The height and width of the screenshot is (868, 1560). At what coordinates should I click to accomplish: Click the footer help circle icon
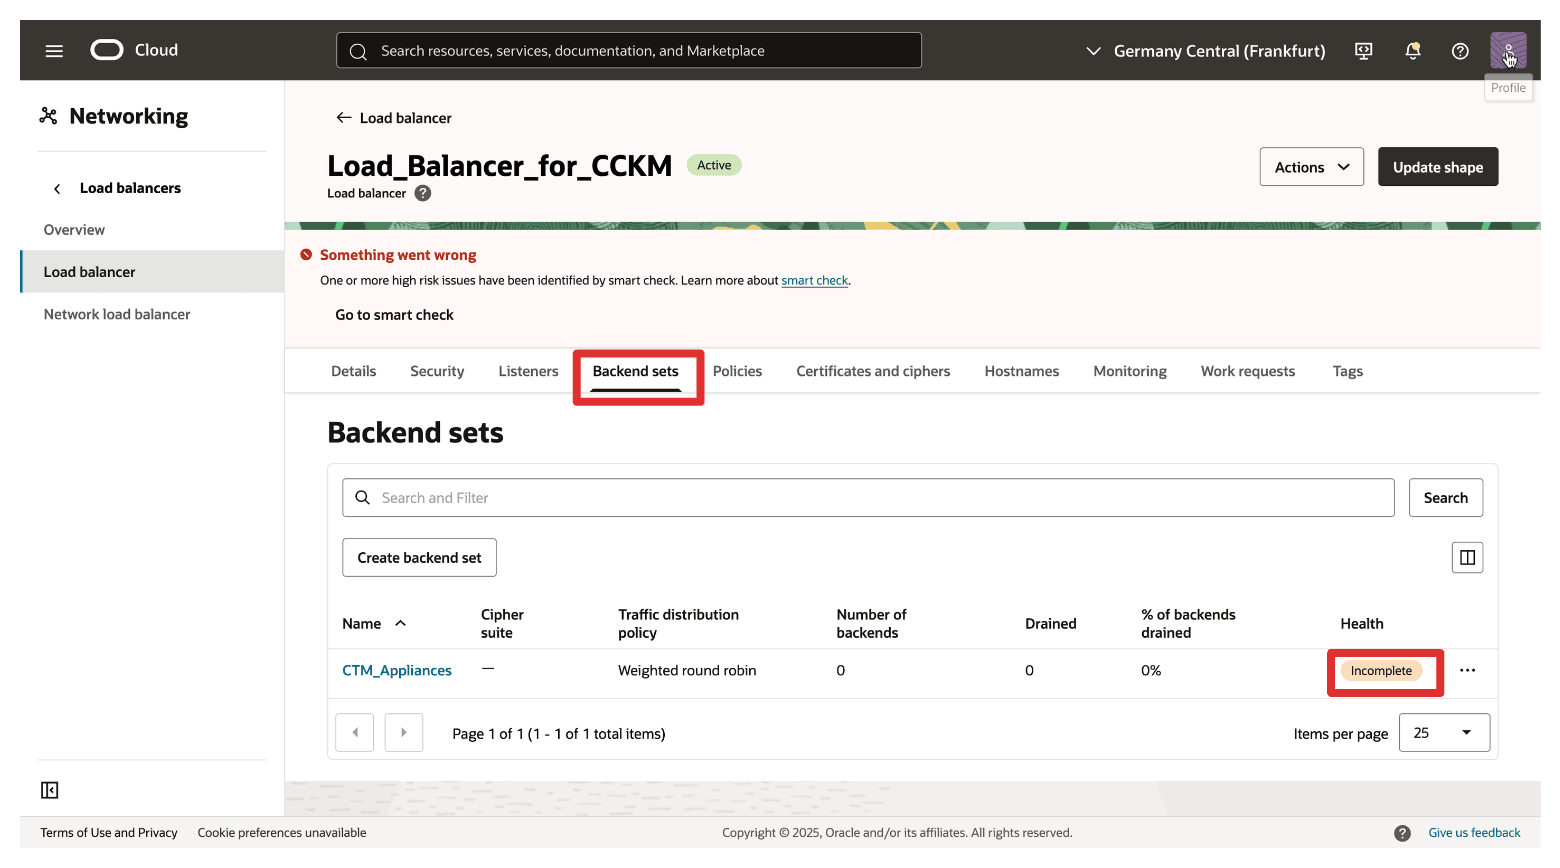[1402, 833]
